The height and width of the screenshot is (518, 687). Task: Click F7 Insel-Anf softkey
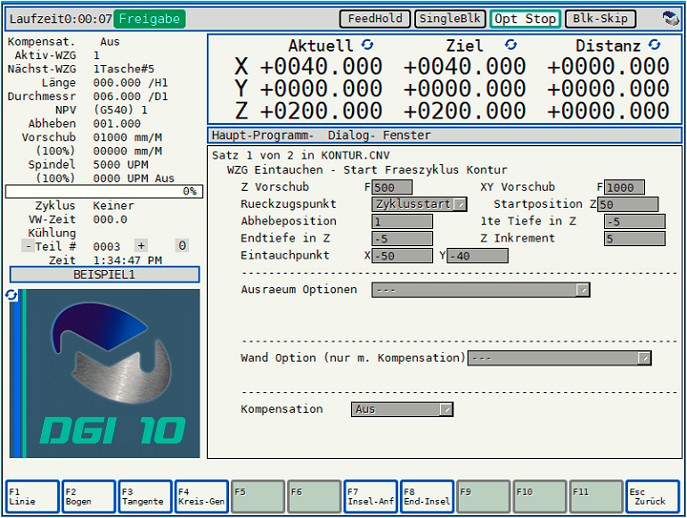[371, 497]
